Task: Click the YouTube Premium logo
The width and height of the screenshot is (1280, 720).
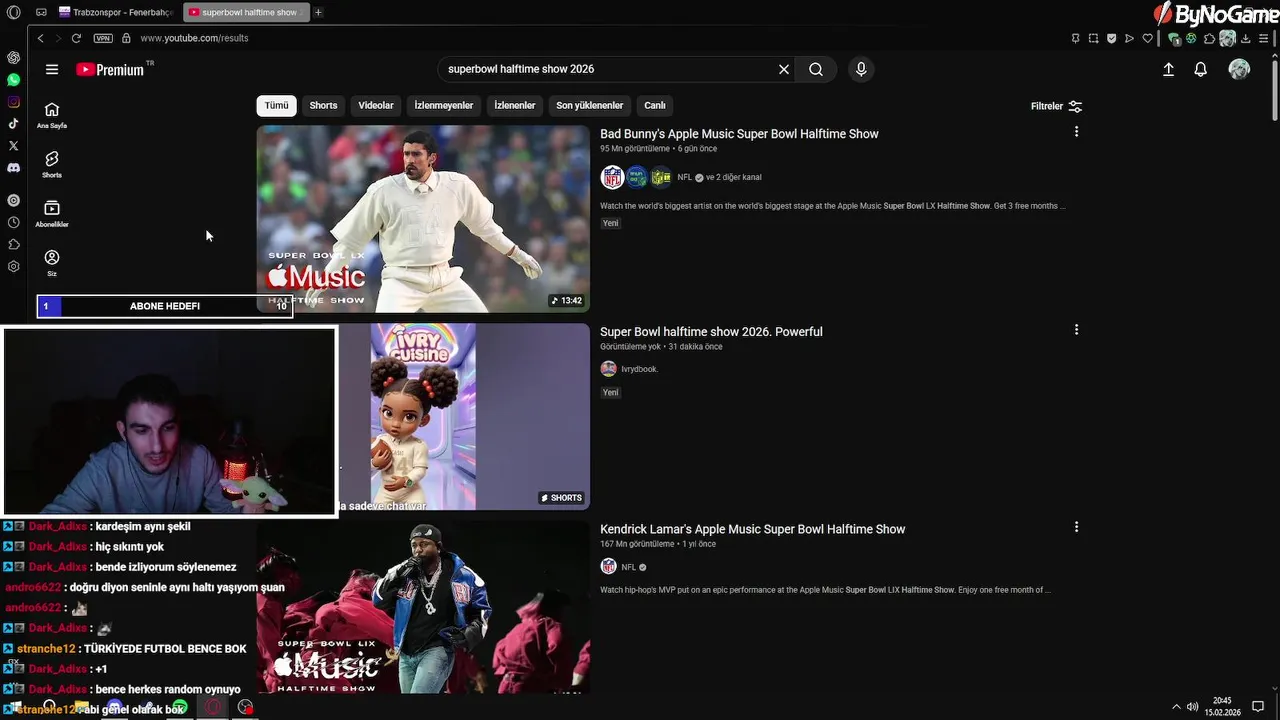Action: coord(110,69)
